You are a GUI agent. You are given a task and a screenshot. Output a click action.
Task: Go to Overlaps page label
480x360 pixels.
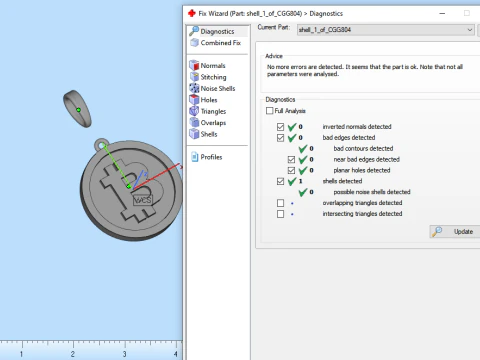point(213,123)
